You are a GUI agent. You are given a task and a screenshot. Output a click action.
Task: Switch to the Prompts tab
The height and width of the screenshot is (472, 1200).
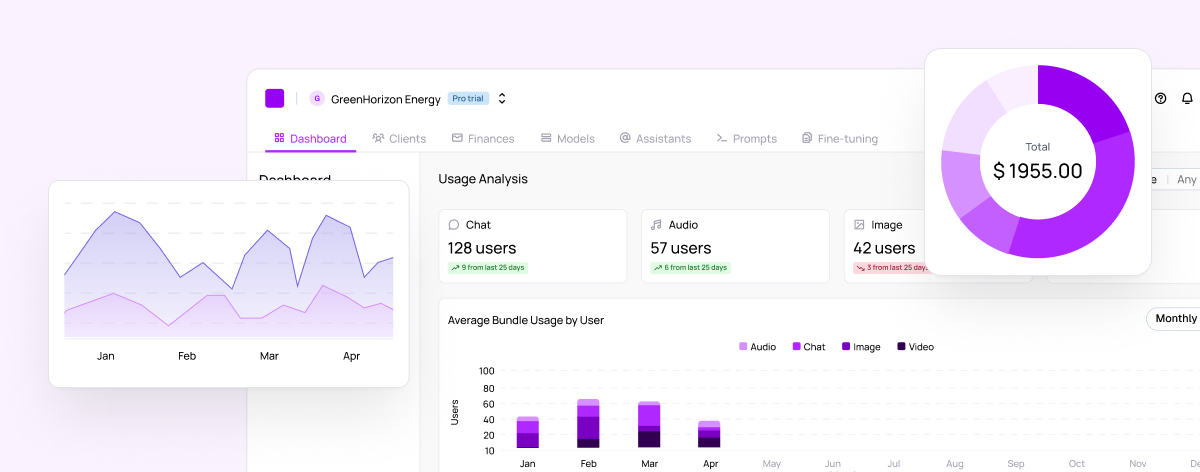pos(746,138)
